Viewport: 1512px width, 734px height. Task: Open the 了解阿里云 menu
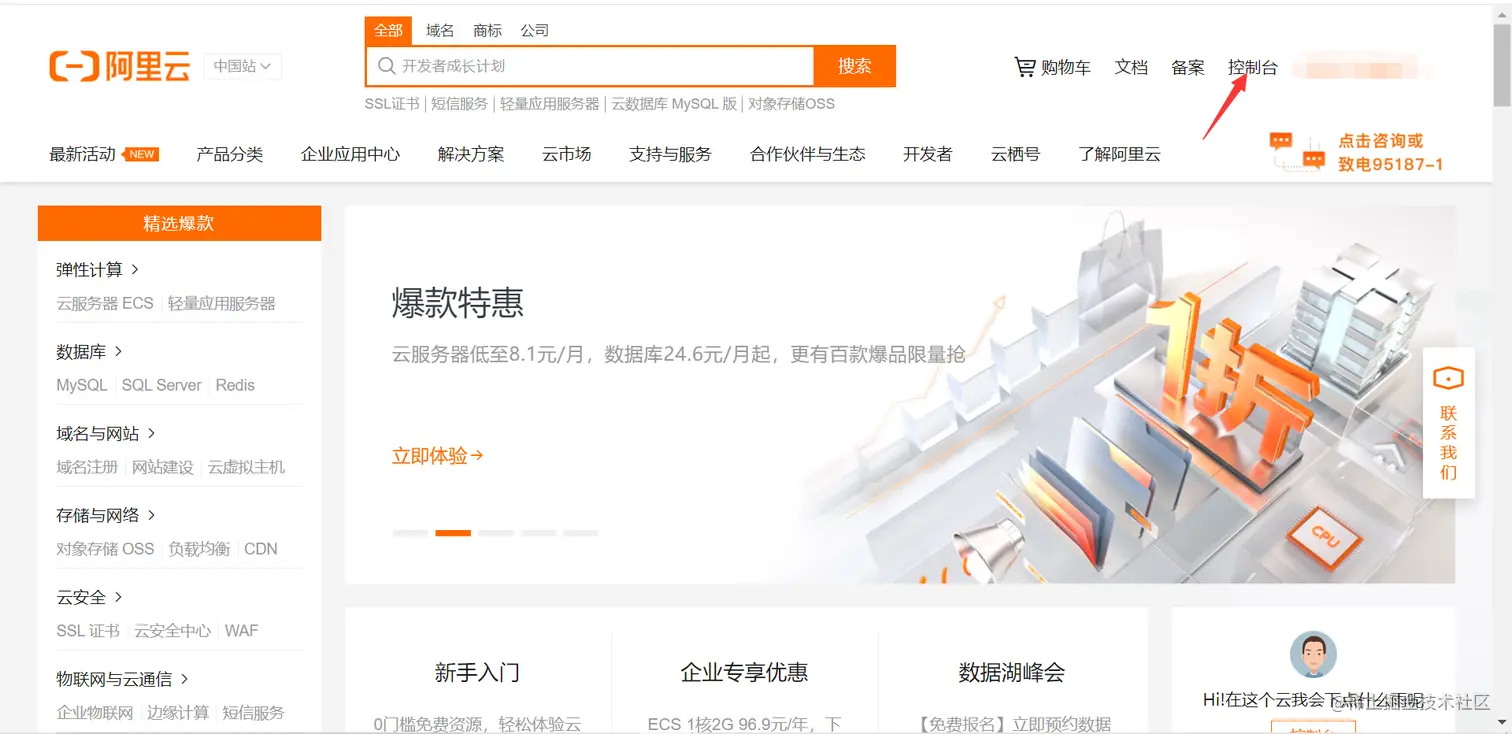pos(1119,154)
